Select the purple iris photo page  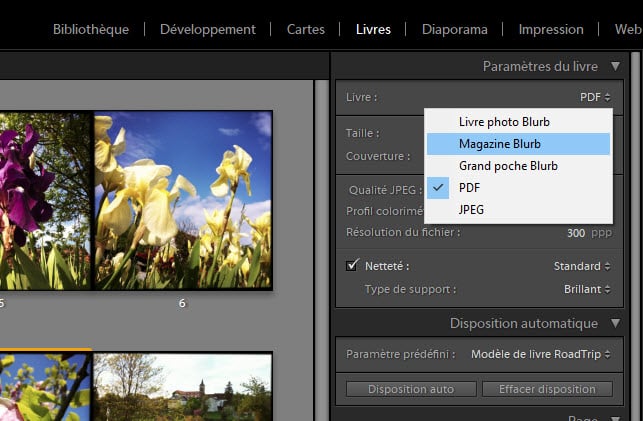(45, 200)
